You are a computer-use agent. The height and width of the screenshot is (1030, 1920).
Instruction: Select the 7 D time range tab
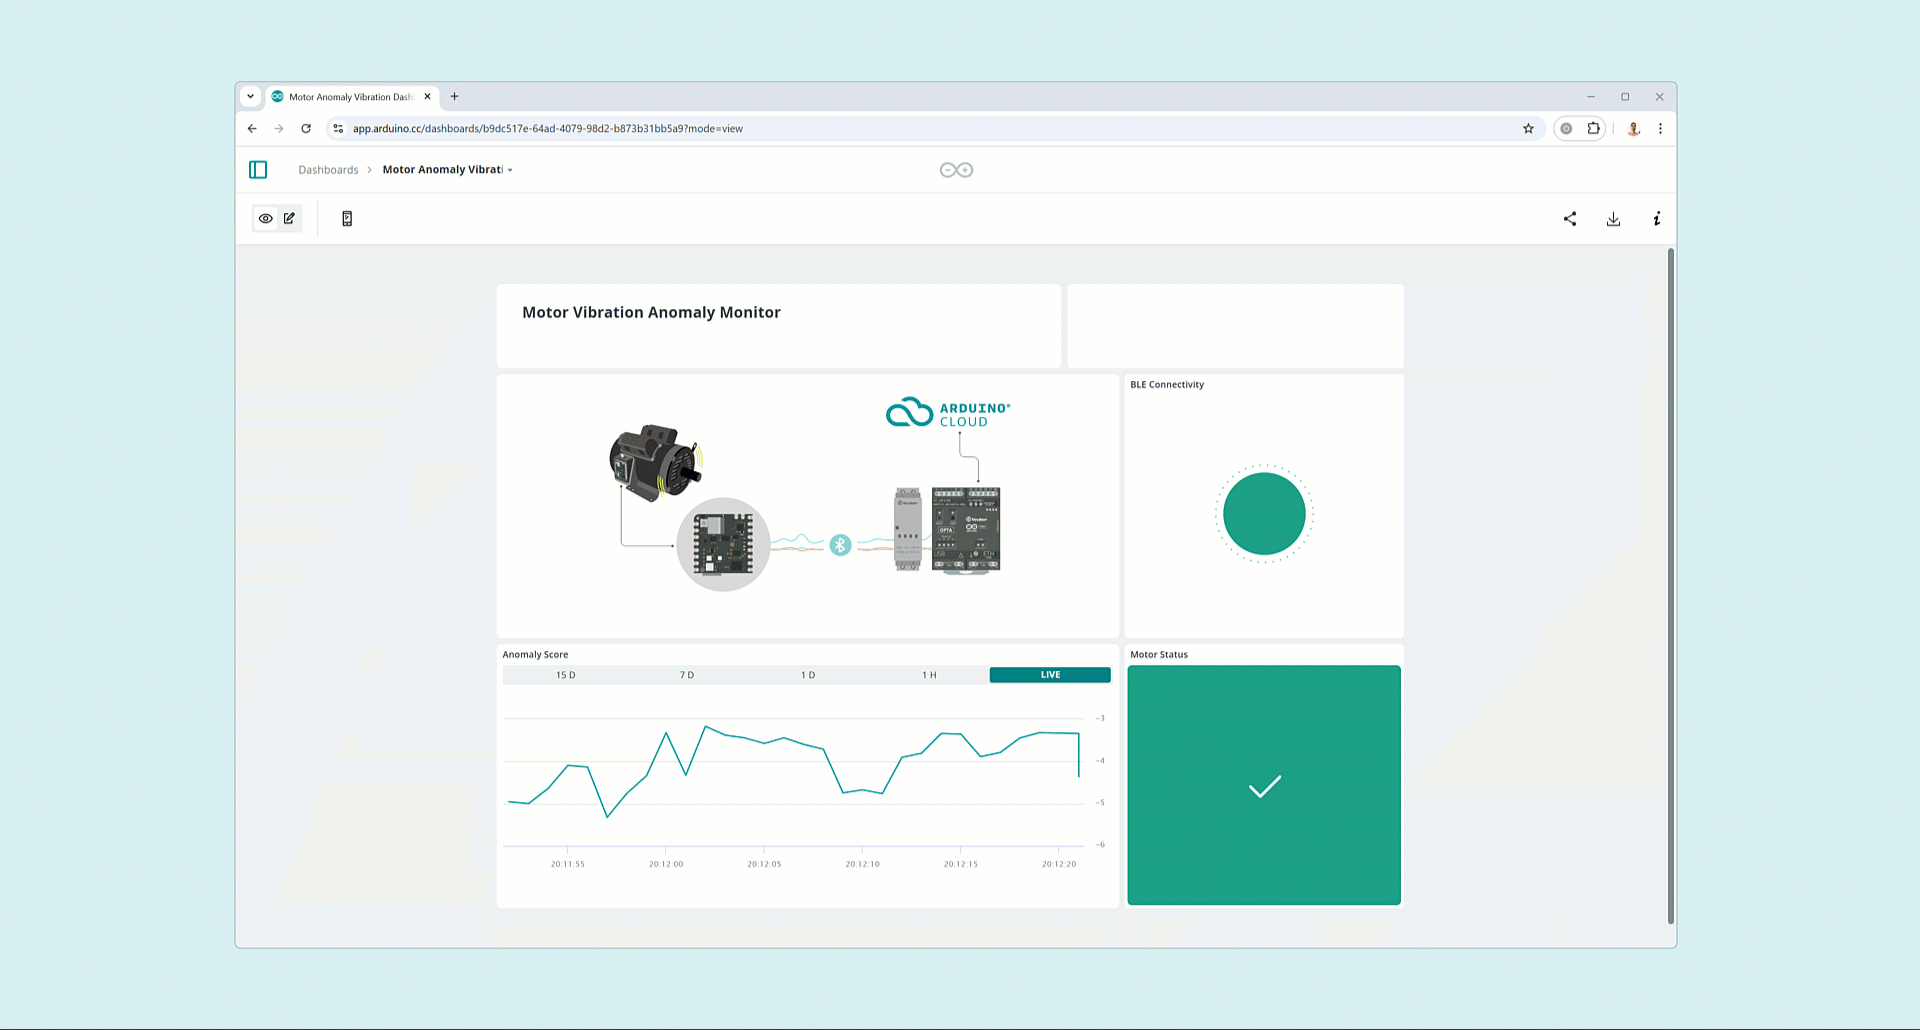click(x=687, y=674)
